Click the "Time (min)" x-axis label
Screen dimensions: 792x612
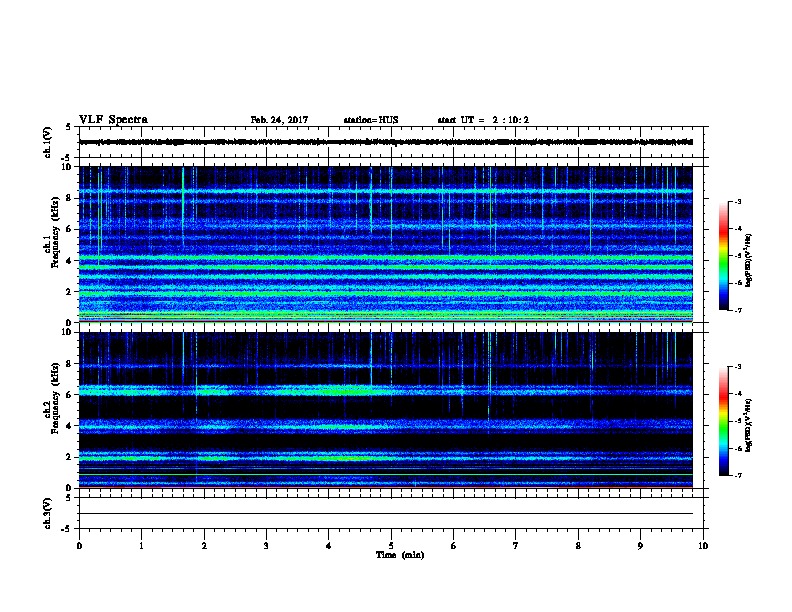(400, 555)
